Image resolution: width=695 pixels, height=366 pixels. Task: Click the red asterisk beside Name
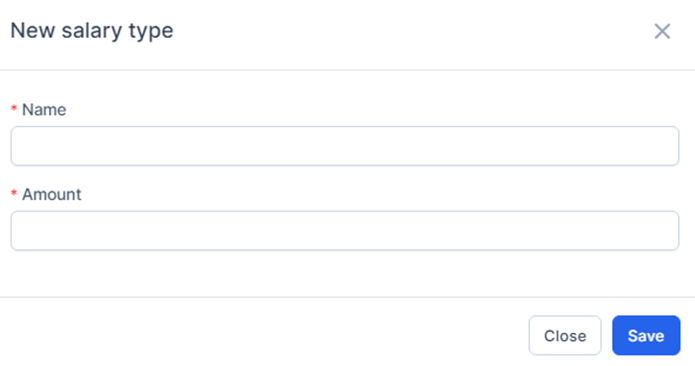[14, 108]
